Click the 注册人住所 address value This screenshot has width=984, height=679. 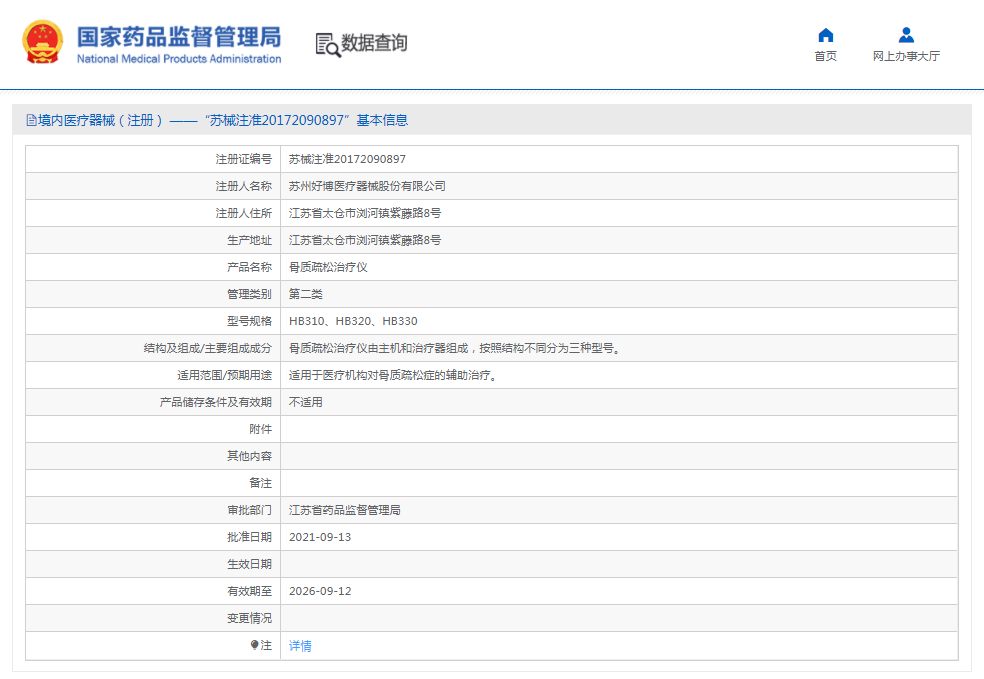click(365, 213)
